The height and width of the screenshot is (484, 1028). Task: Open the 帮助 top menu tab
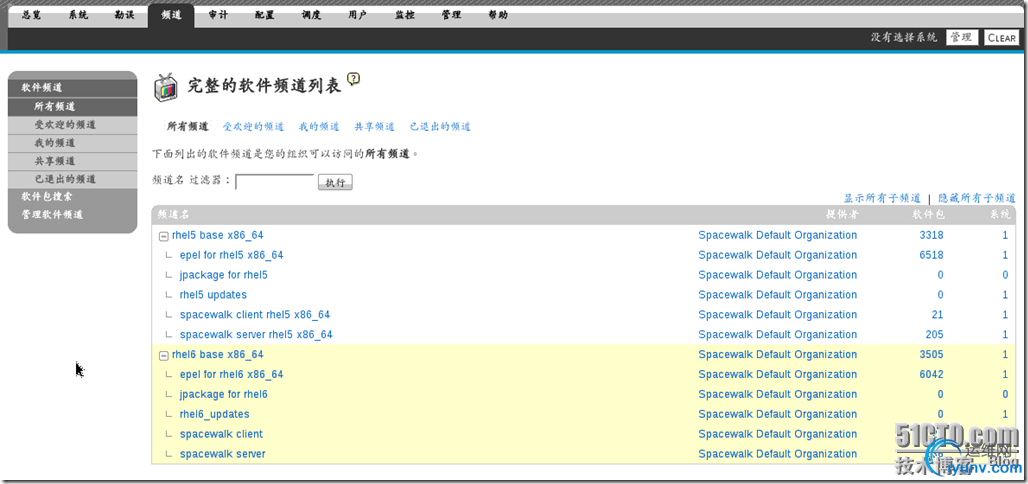pos(498,15)
